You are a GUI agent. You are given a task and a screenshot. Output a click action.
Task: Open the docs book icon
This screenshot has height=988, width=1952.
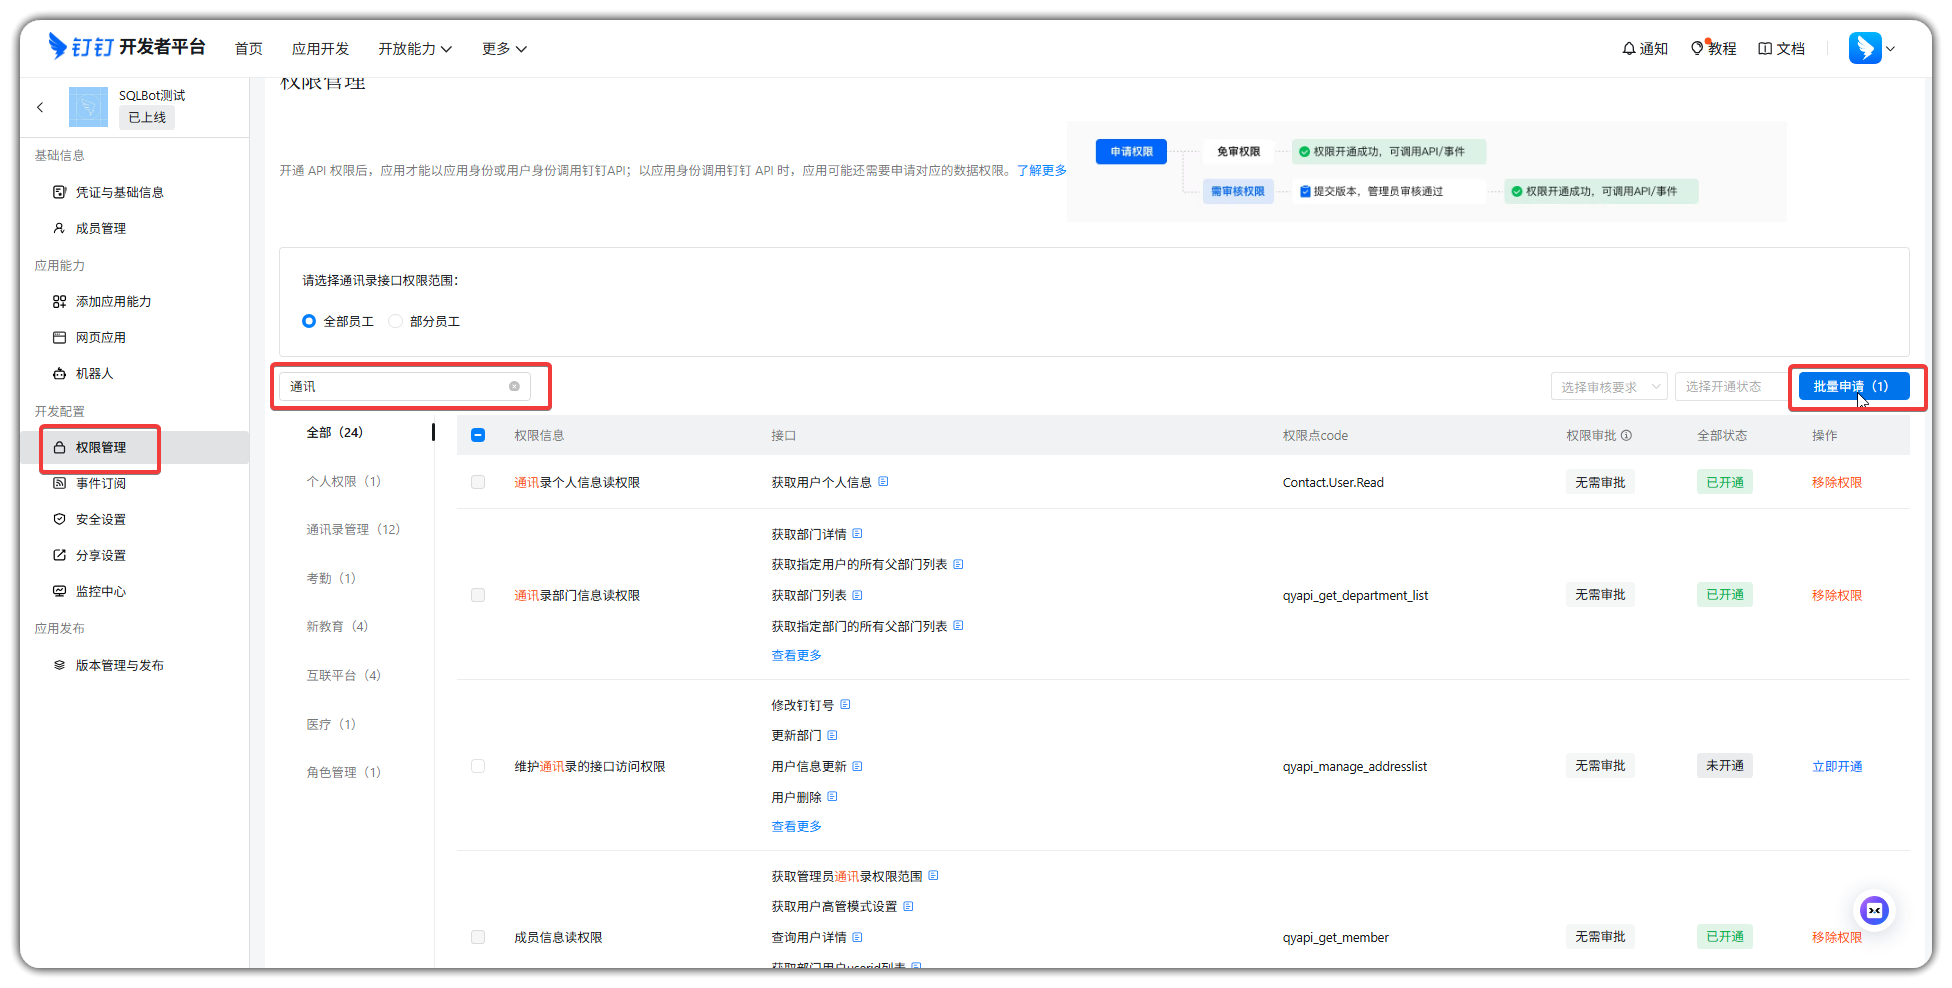coord(1765,48)
